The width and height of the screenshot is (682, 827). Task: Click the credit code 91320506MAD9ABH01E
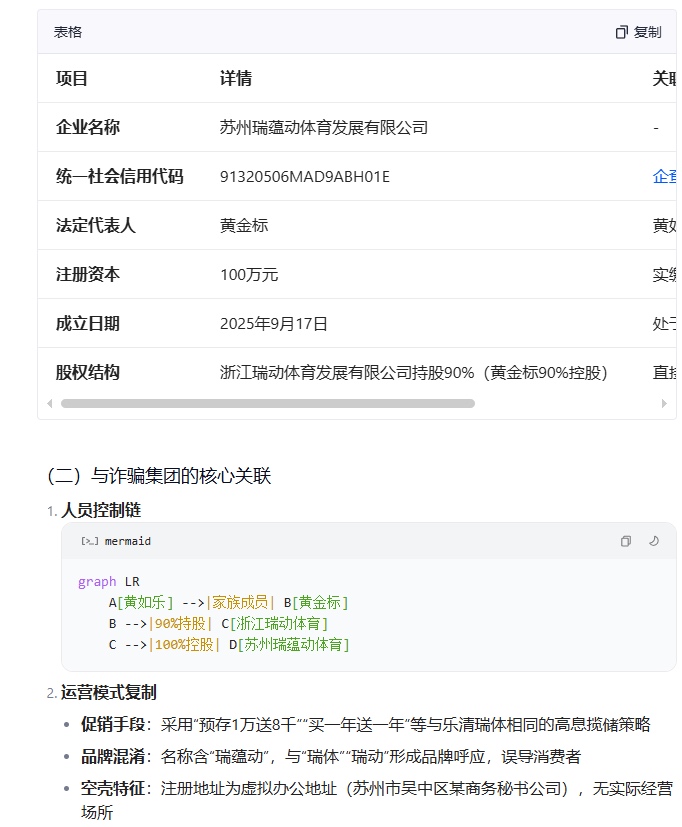pos(304,176)
